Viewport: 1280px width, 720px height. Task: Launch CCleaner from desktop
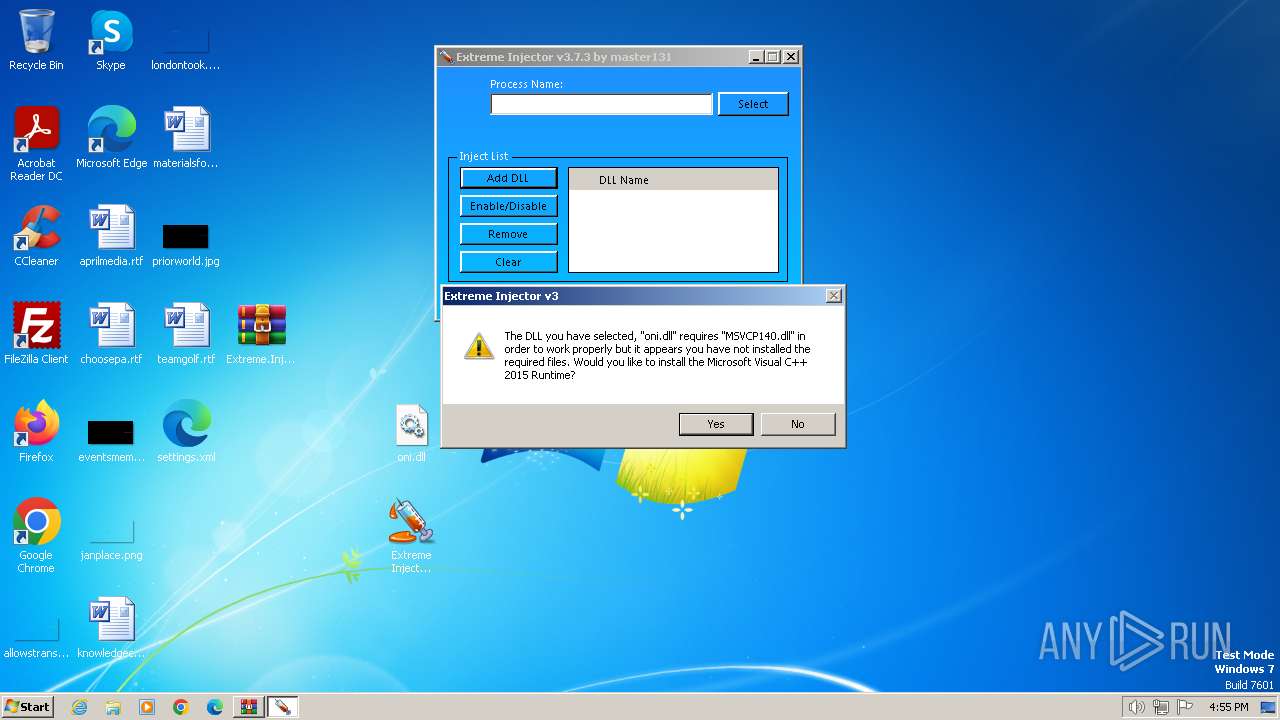click(x=36, y=236)
